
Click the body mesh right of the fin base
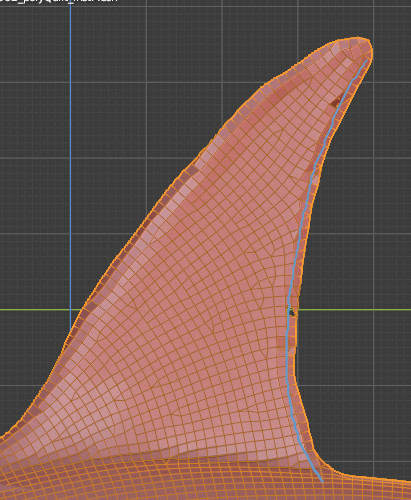(x=373, y=488)
